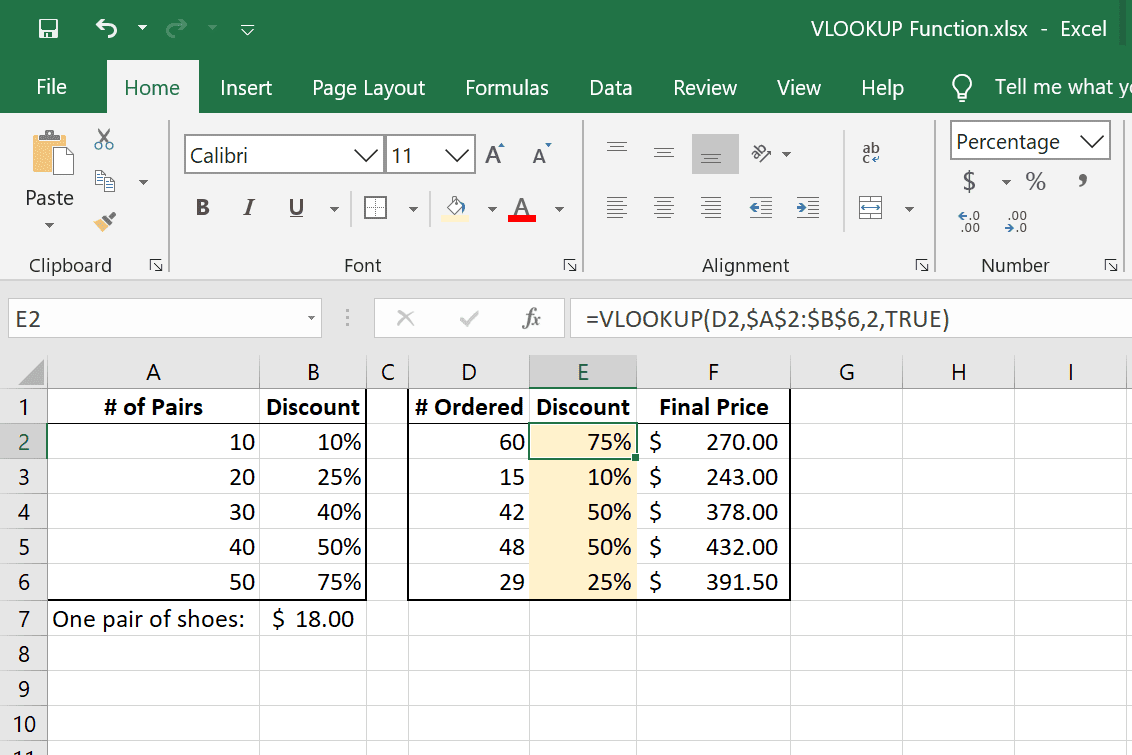Viewport: 1132px width, 755px height.
Task: Select Align Right icon
Action: pyautogui.click(x=711, y=208)
